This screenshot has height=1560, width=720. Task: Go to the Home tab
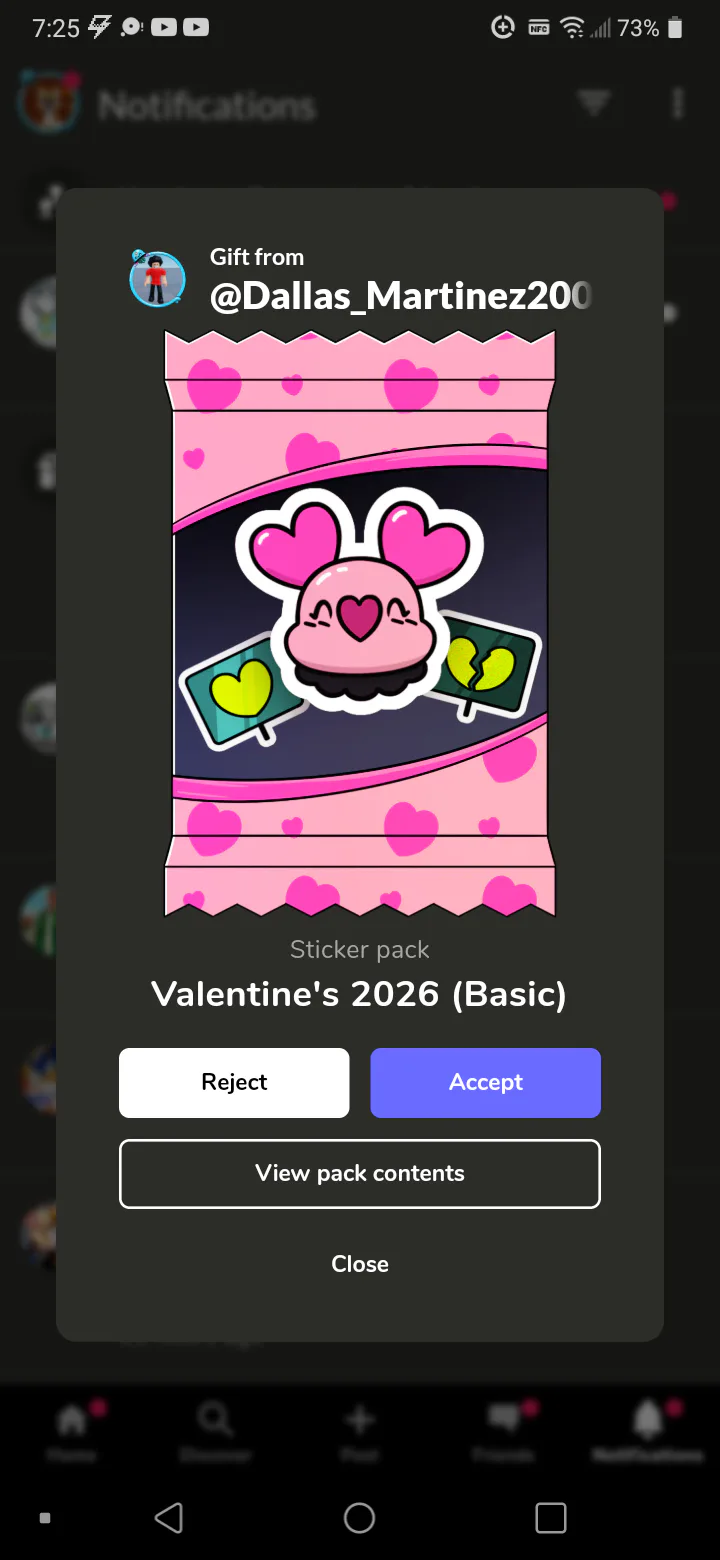click(x=72, y=1431)
